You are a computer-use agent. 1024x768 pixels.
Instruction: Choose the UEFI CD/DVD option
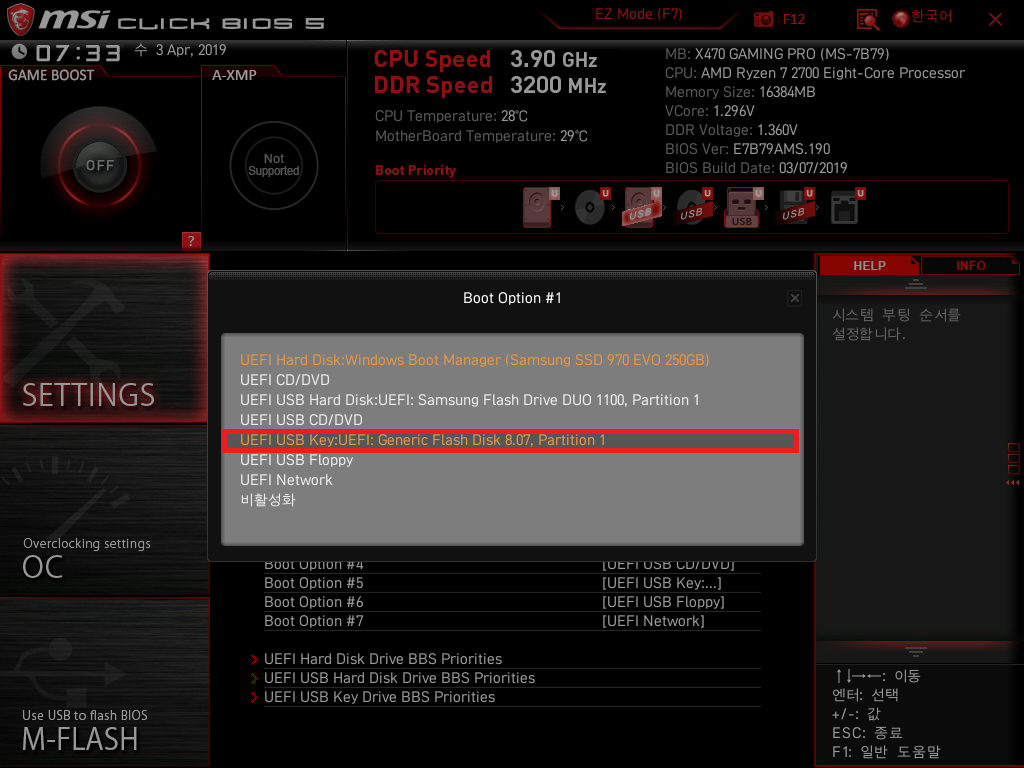pyautogui.click(x=511, y=380)
